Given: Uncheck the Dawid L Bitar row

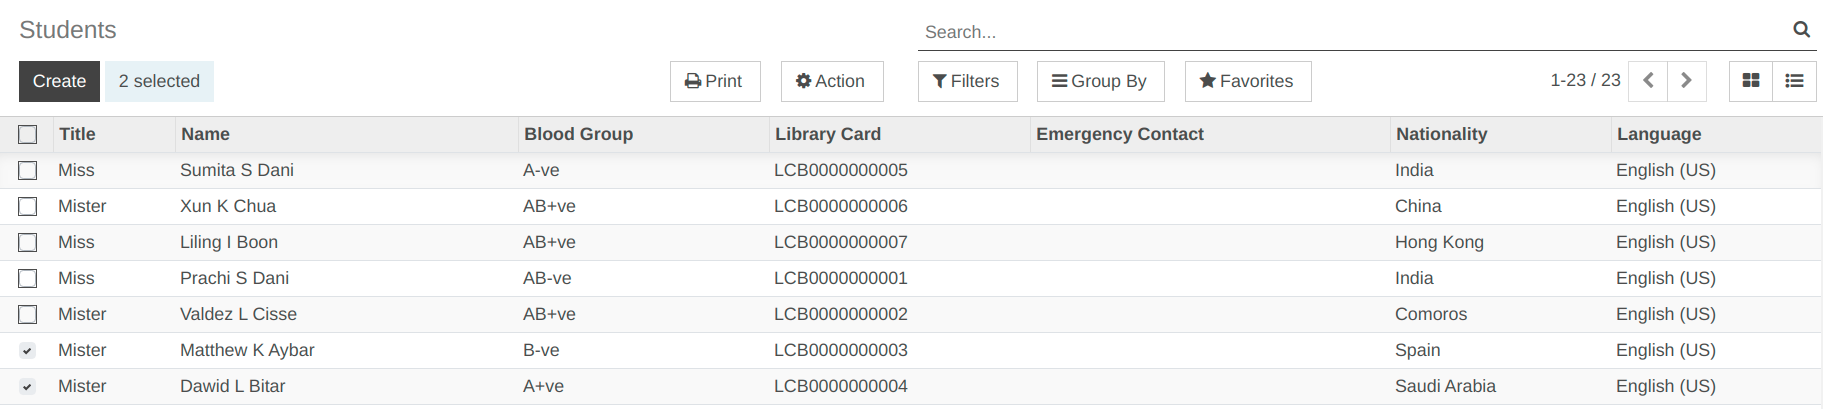Looking at the screenshot, I should coord(28,386).
